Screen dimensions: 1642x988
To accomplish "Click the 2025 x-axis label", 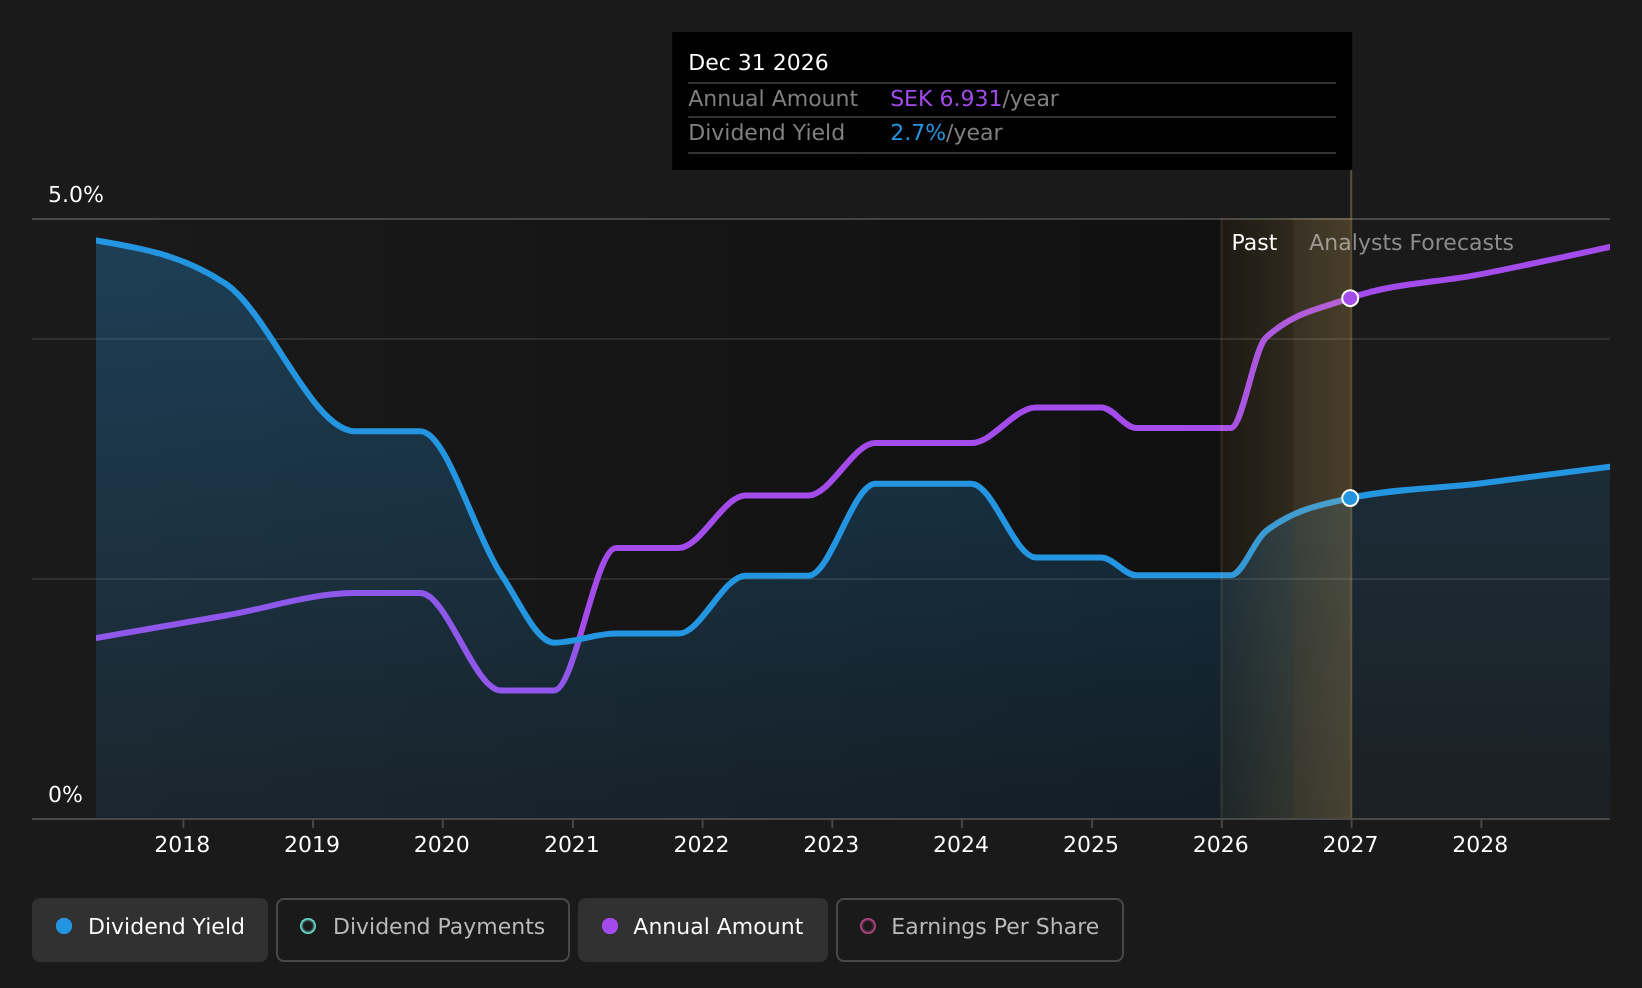I will 1091,845.
